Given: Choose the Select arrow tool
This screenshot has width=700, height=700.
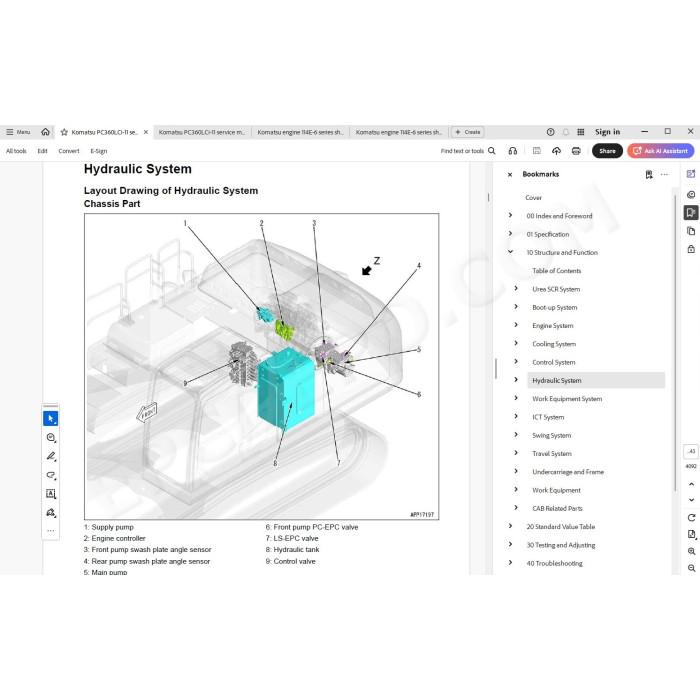Looking at the screenshot, I should (50, 418).
